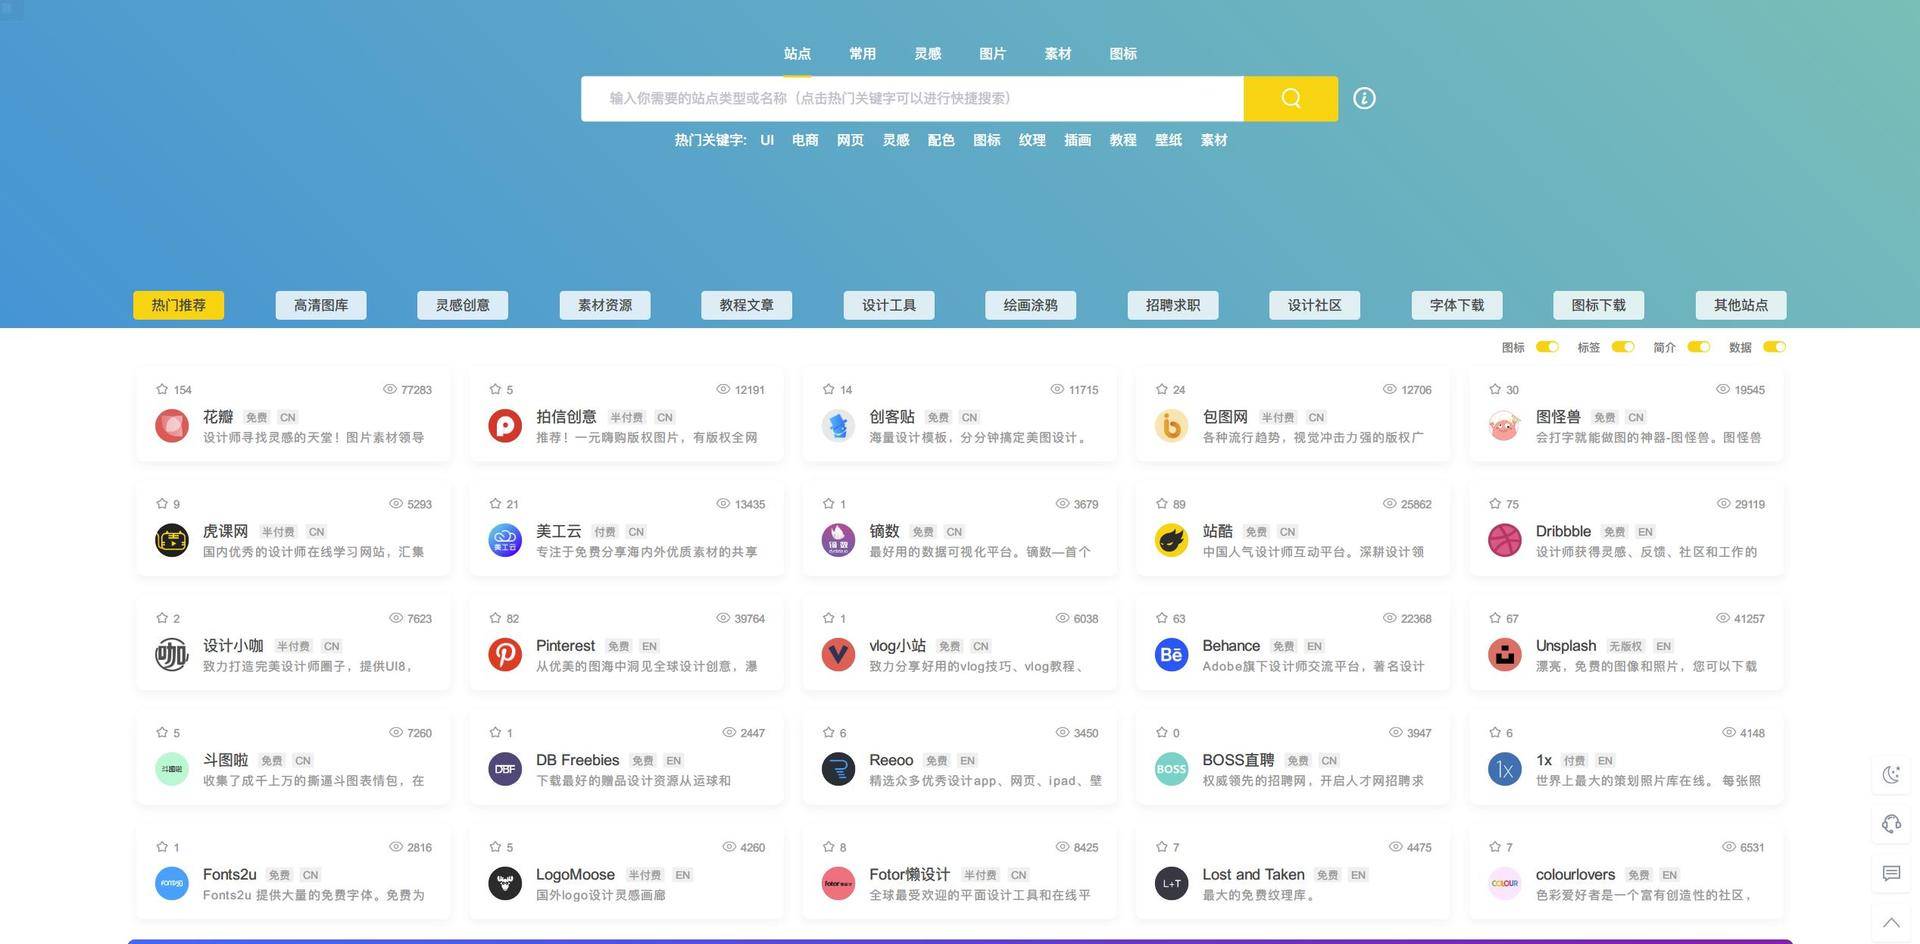Click the back-to-top arrow icon
This screenshot has width=1920, height=944.
tap(1891, 922)
